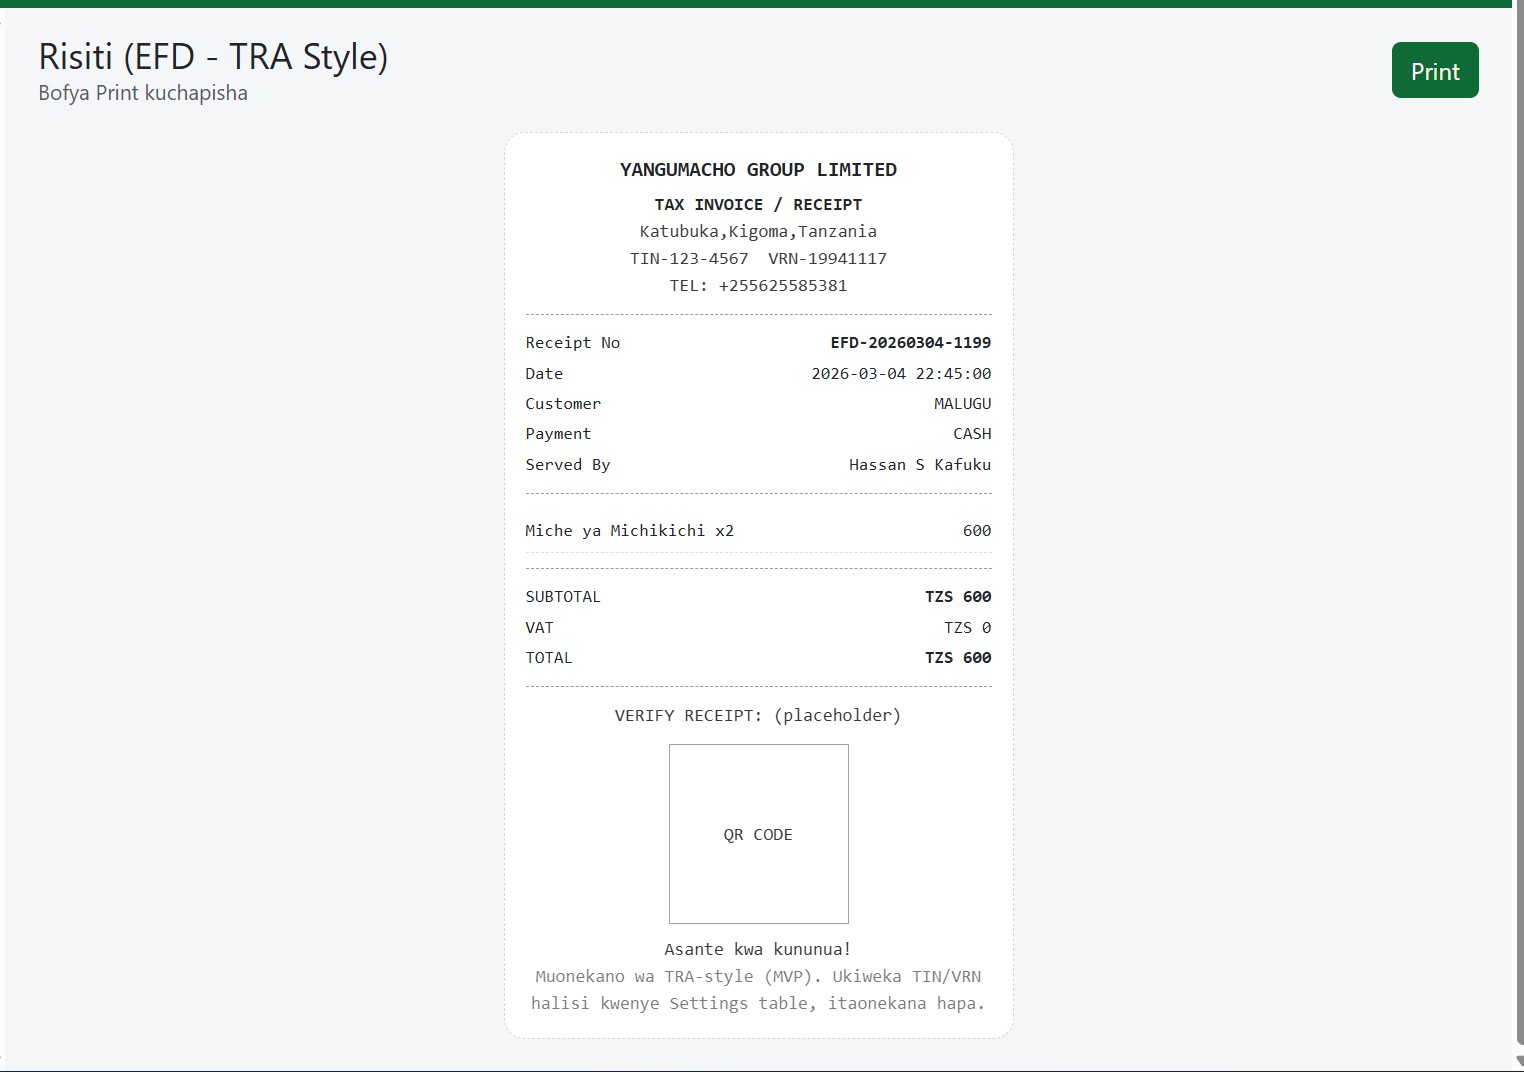Click the Katubuka, Kigoma, Tanzania address line
Screen dimensions: 1524x1072
[x=758, y=231]
